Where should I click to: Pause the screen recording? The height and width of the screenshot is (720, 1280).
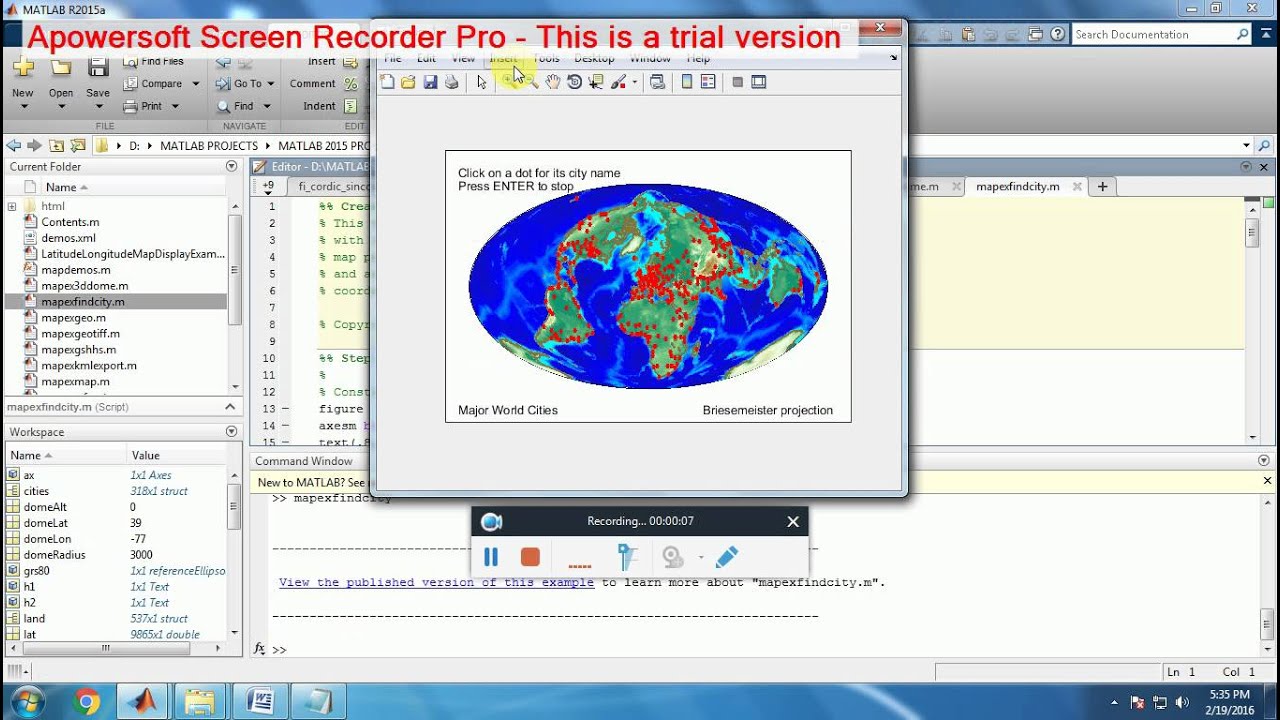click(491, 557)
